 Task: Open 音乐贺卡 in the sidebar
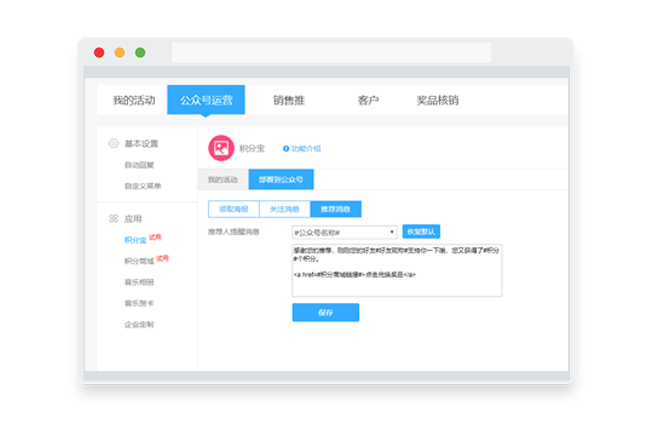[x=139, y=303]
